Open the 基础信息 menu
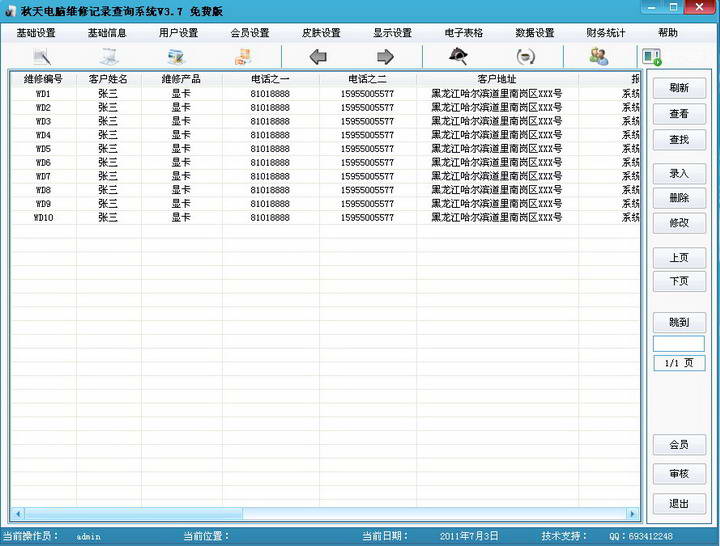Image resolution: width=720 pixels, height=546 pixels. [x=107, y=33]
